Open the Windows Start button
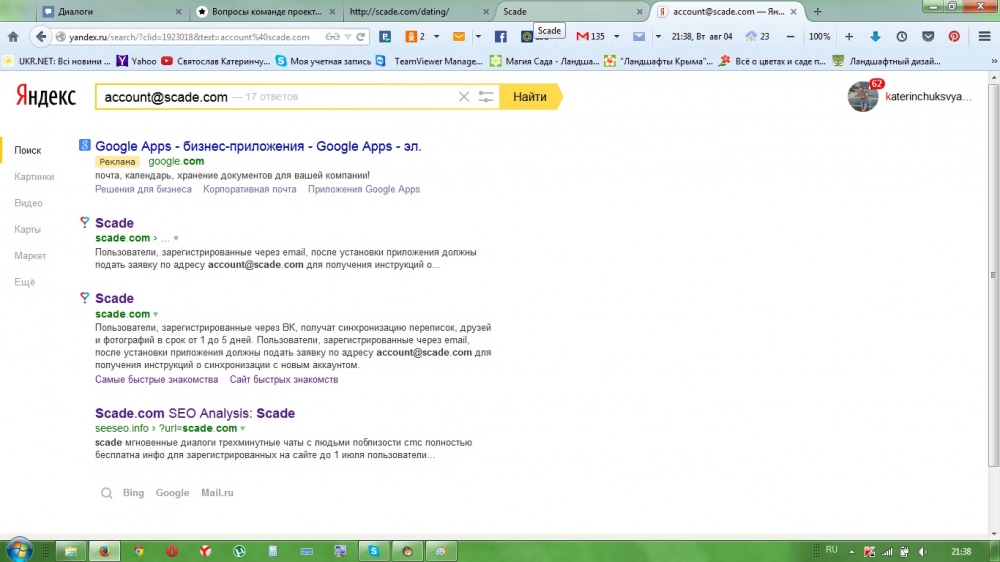 [x=18, y=551]
